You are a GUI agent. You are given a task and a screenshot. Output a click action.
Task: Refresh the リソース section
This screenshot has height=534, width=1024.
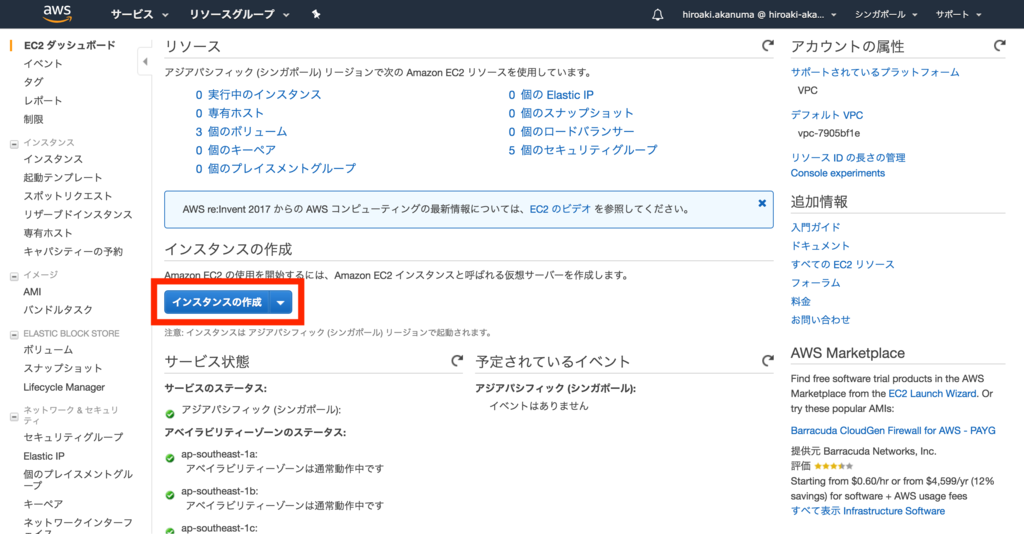point(768,46)
